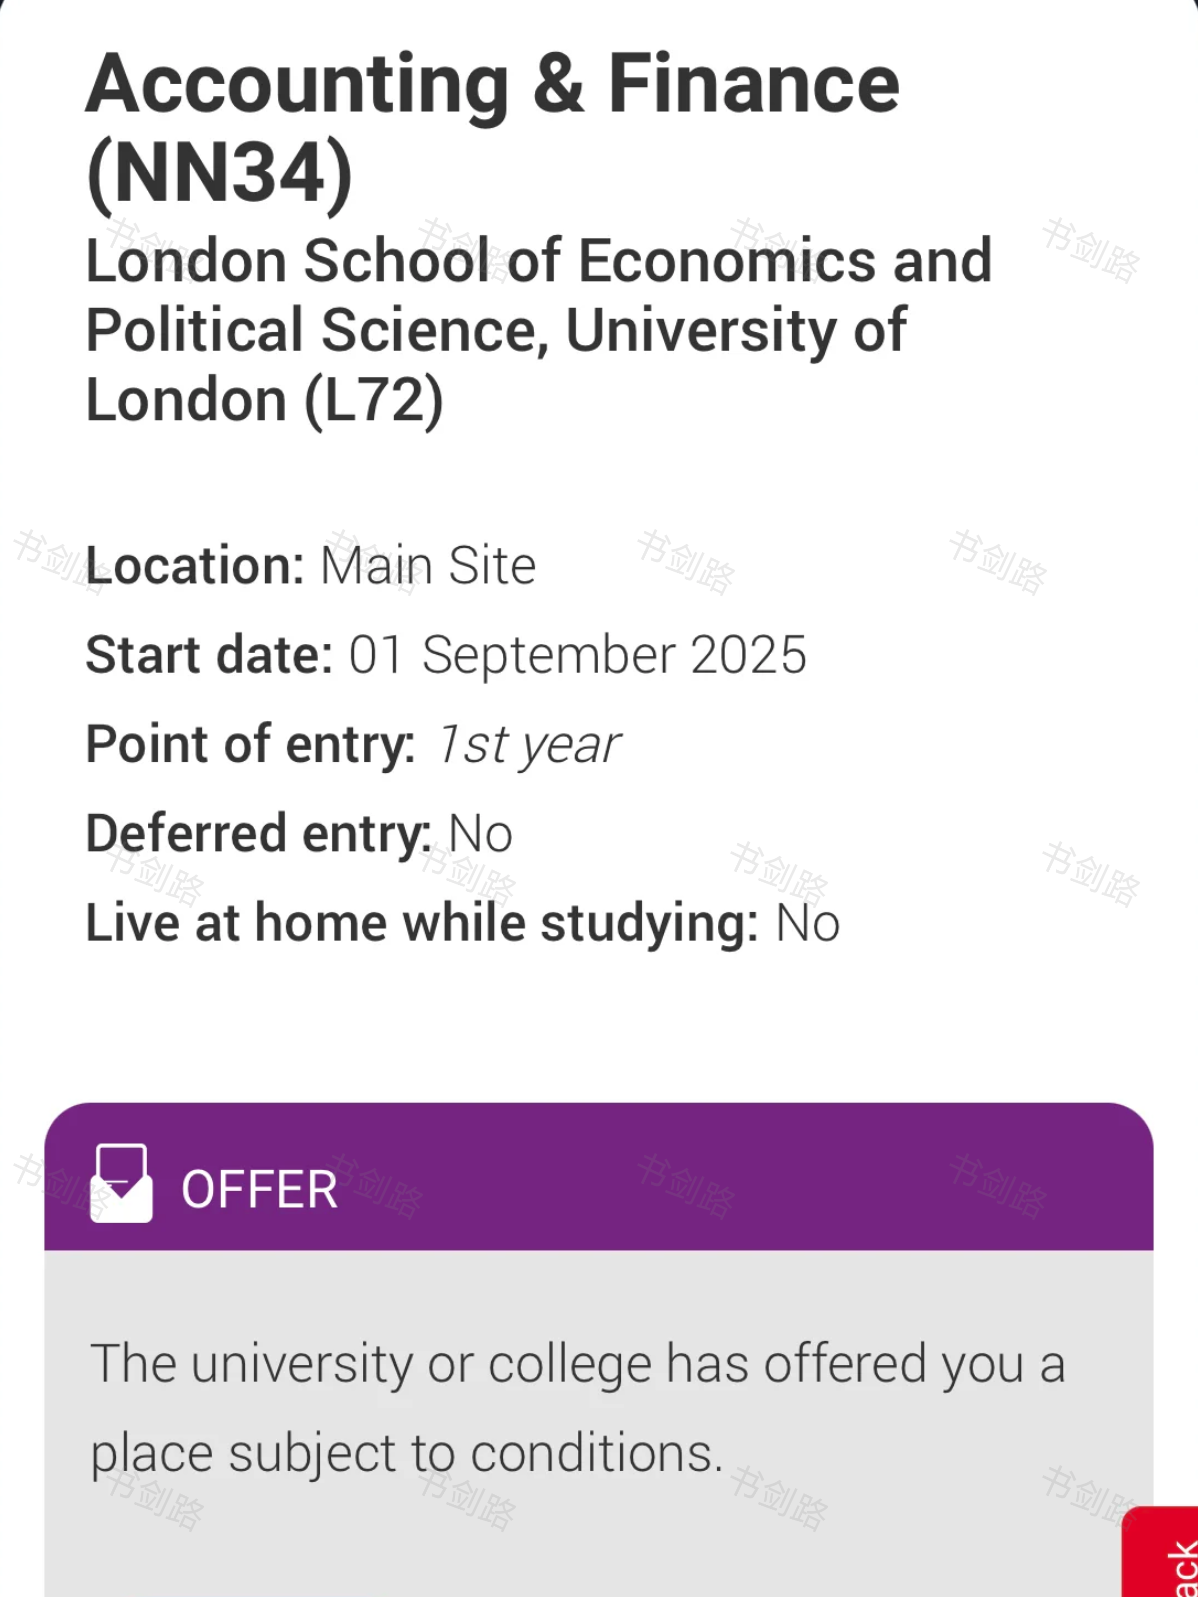Click the Deferred entry label
Viewport: 1198px width, 1597px height.
pyautogui.click(x=258, y=834)
